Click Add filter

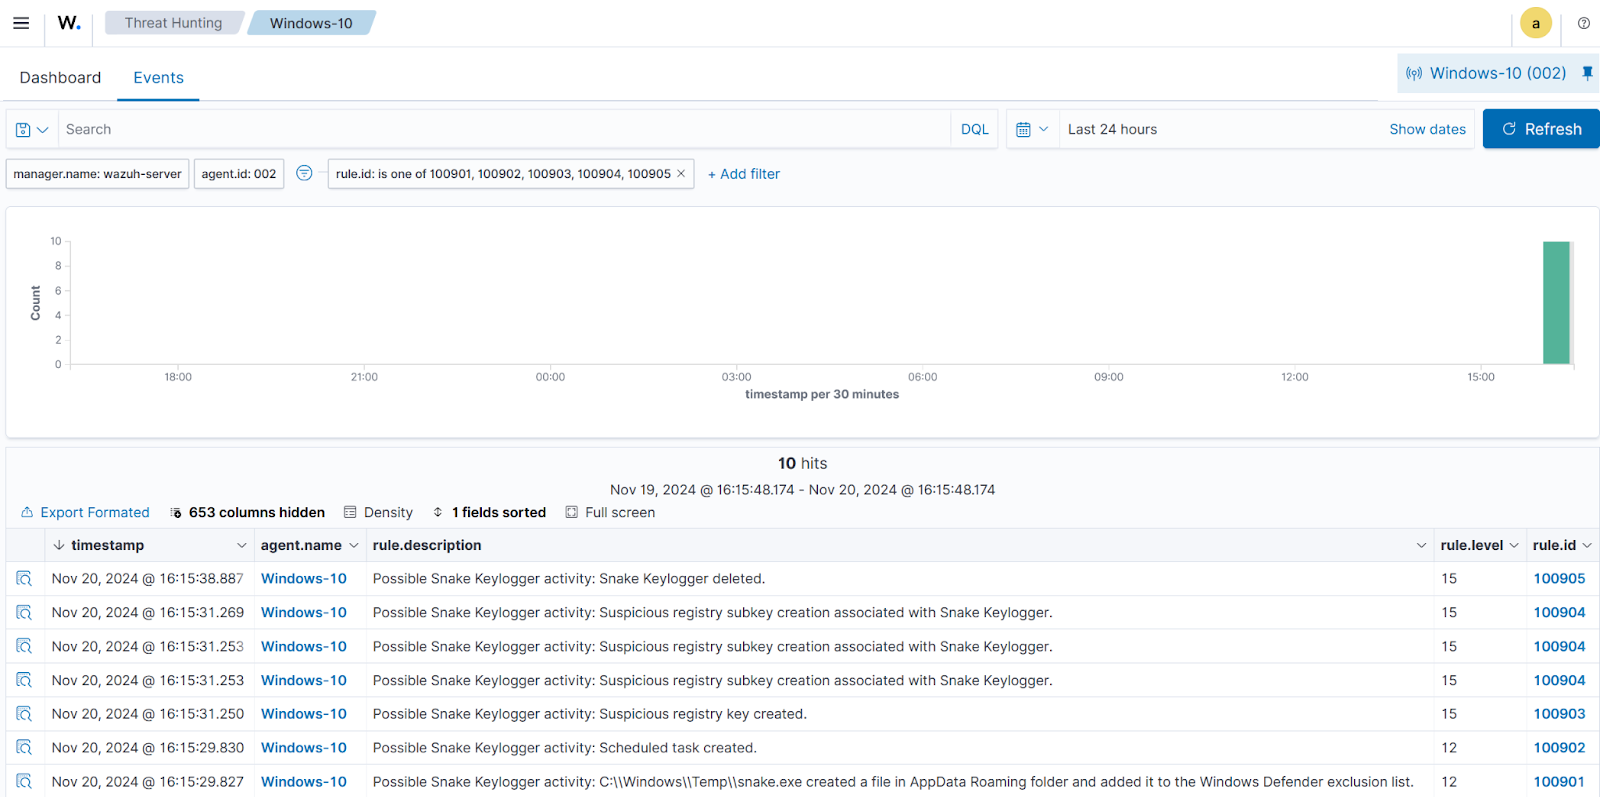(x=744, y=174)
